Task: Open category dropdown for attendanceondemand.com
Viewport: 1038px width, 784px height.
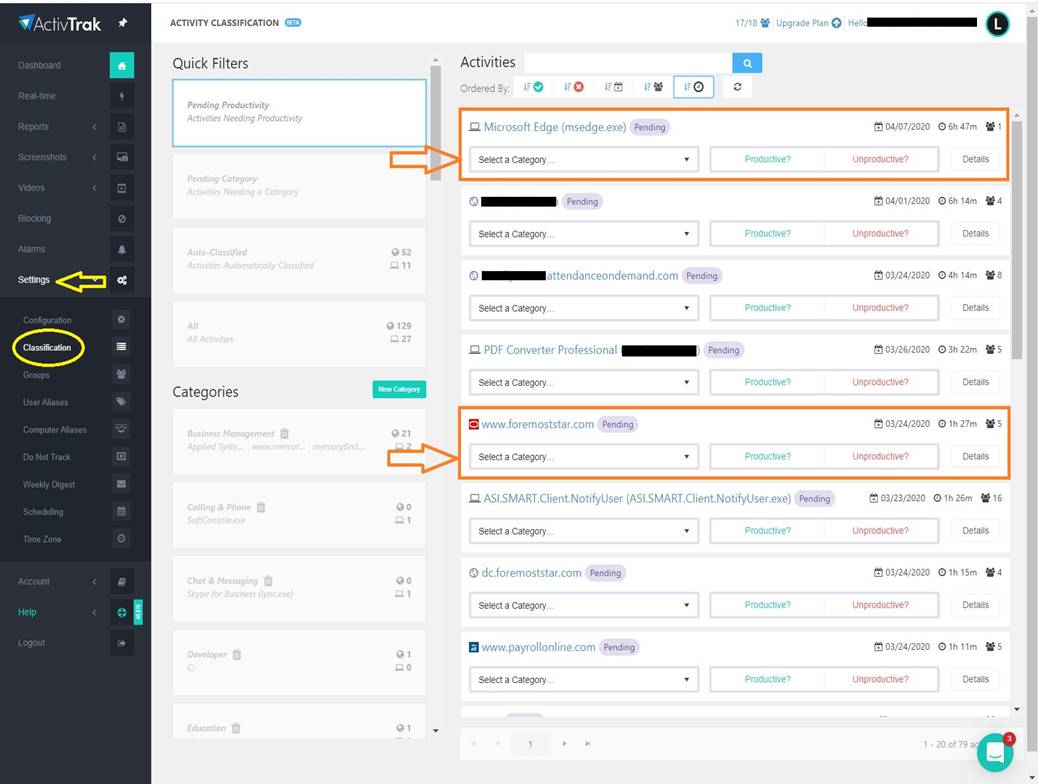Action: pos(584,309)
